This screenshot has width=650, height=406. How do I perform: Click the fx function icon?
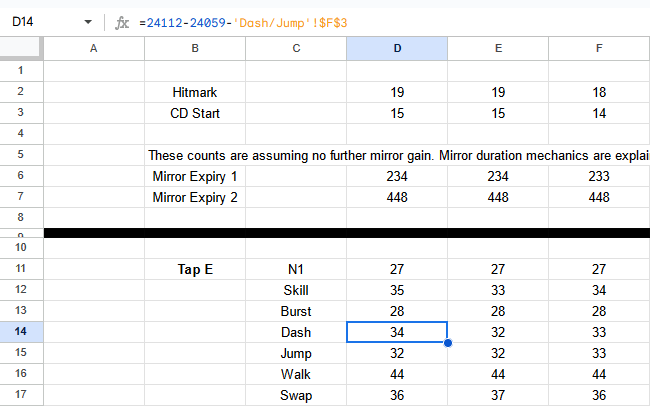[x=121, y=22]
